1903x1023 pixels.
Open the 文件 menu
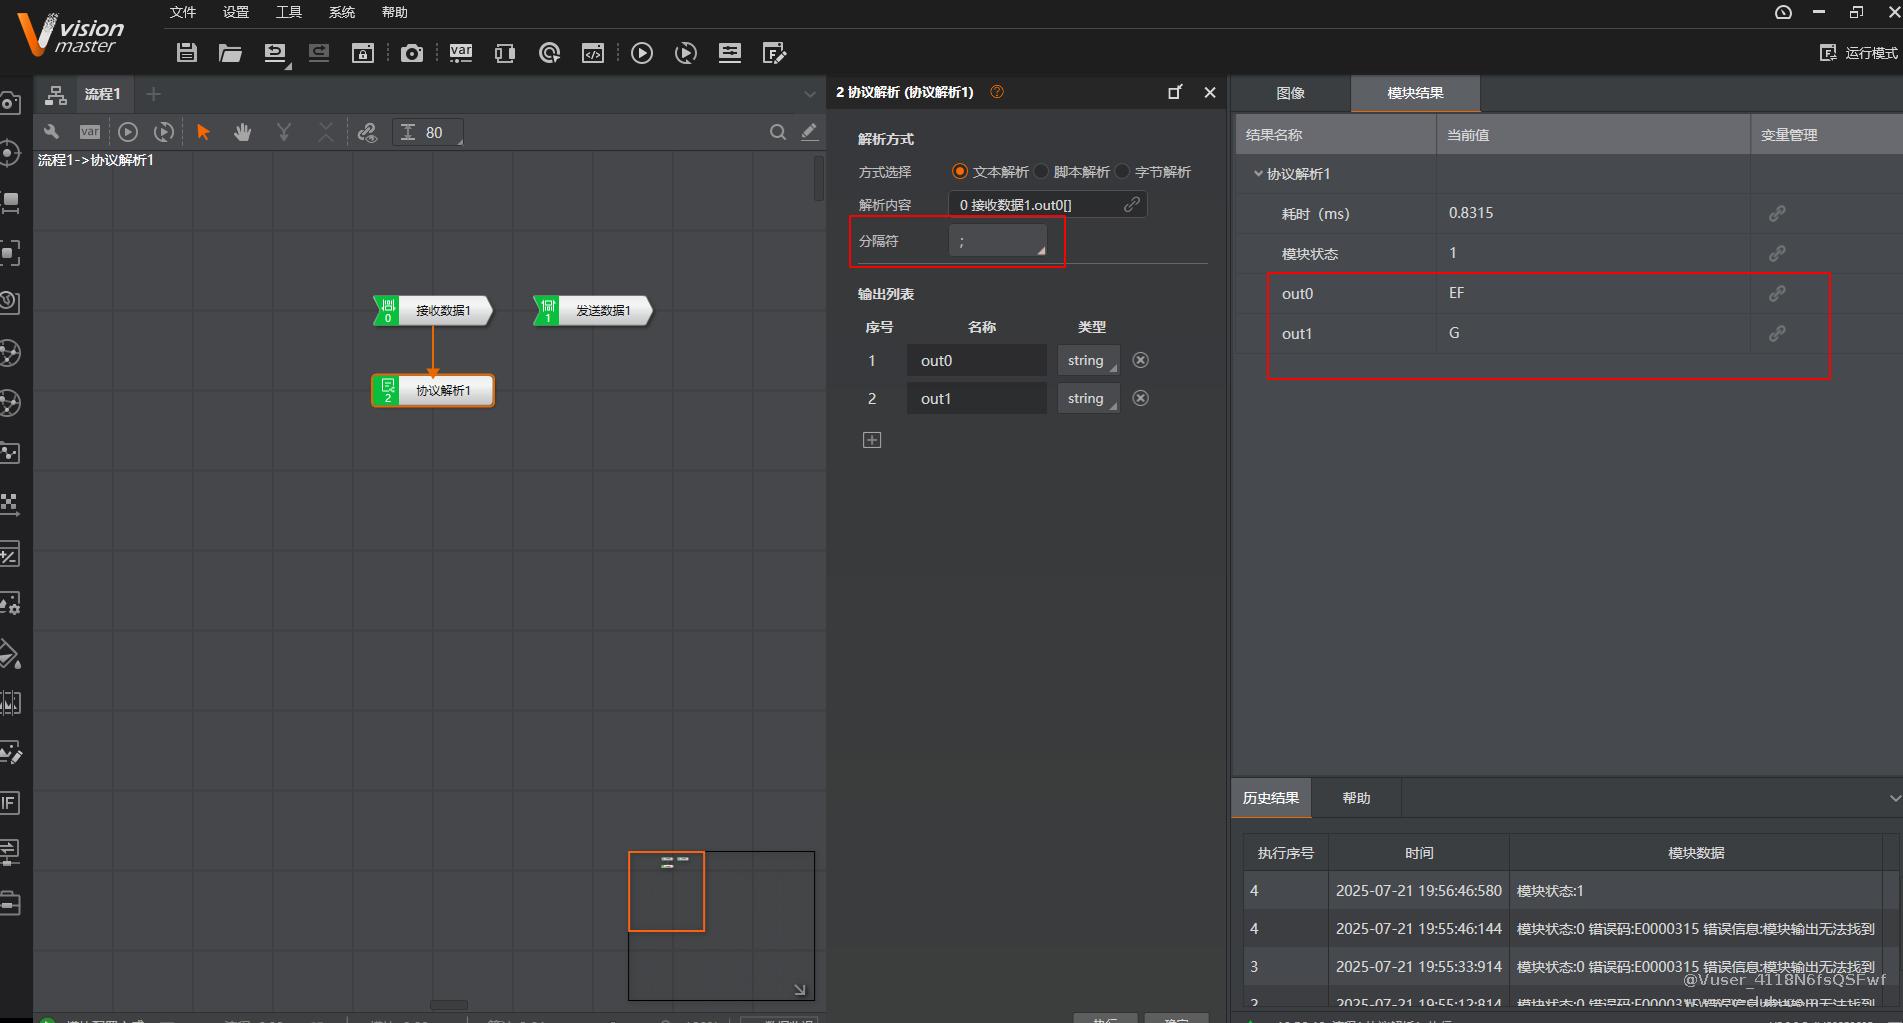pyautogui.click(x=183, y=12)
